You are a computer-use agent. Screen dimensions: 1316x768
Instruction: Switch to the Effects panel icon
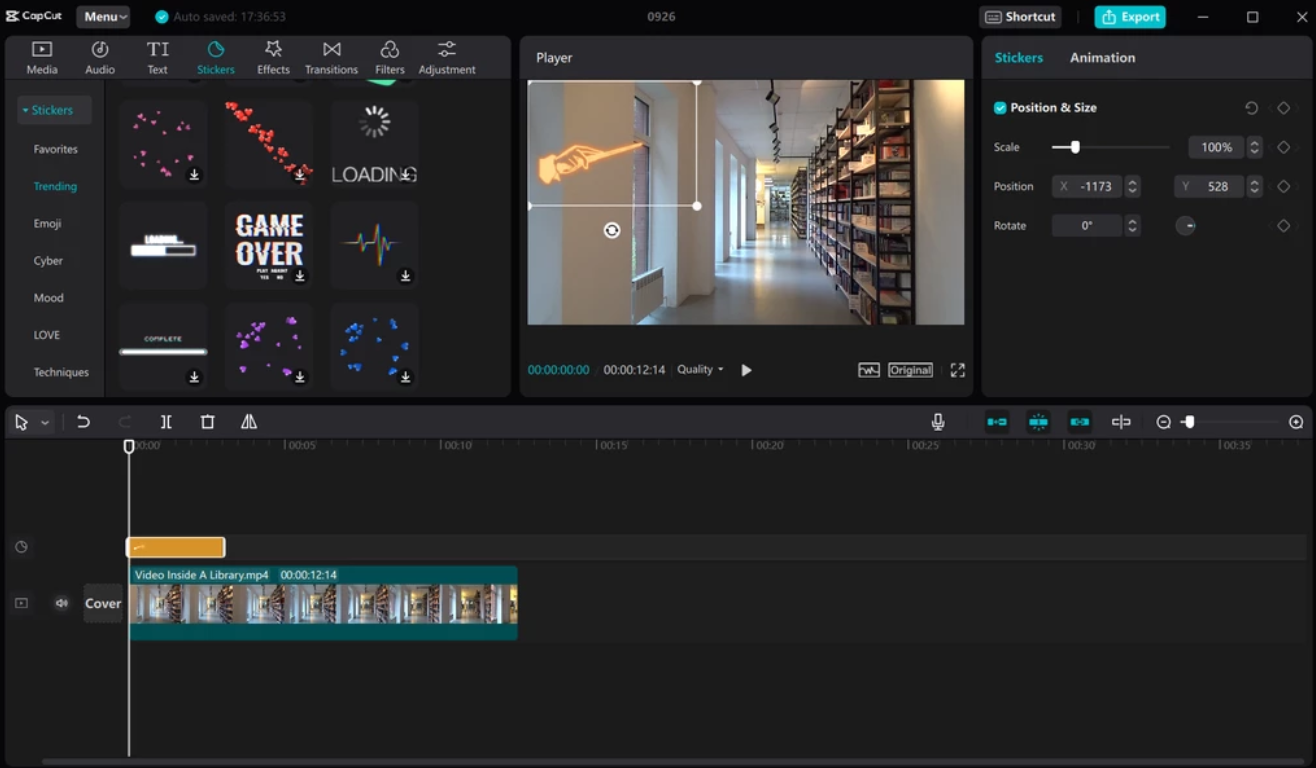273,55
